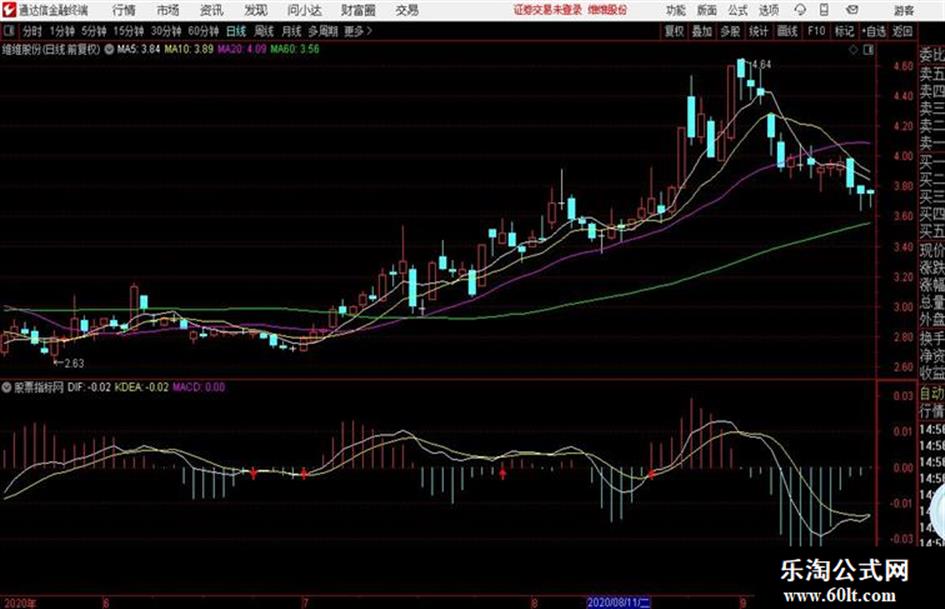The width and height of the screenshot is (945, 609).
Task: Switch to the 1分钟 timeframe
Action: [61, 31]
